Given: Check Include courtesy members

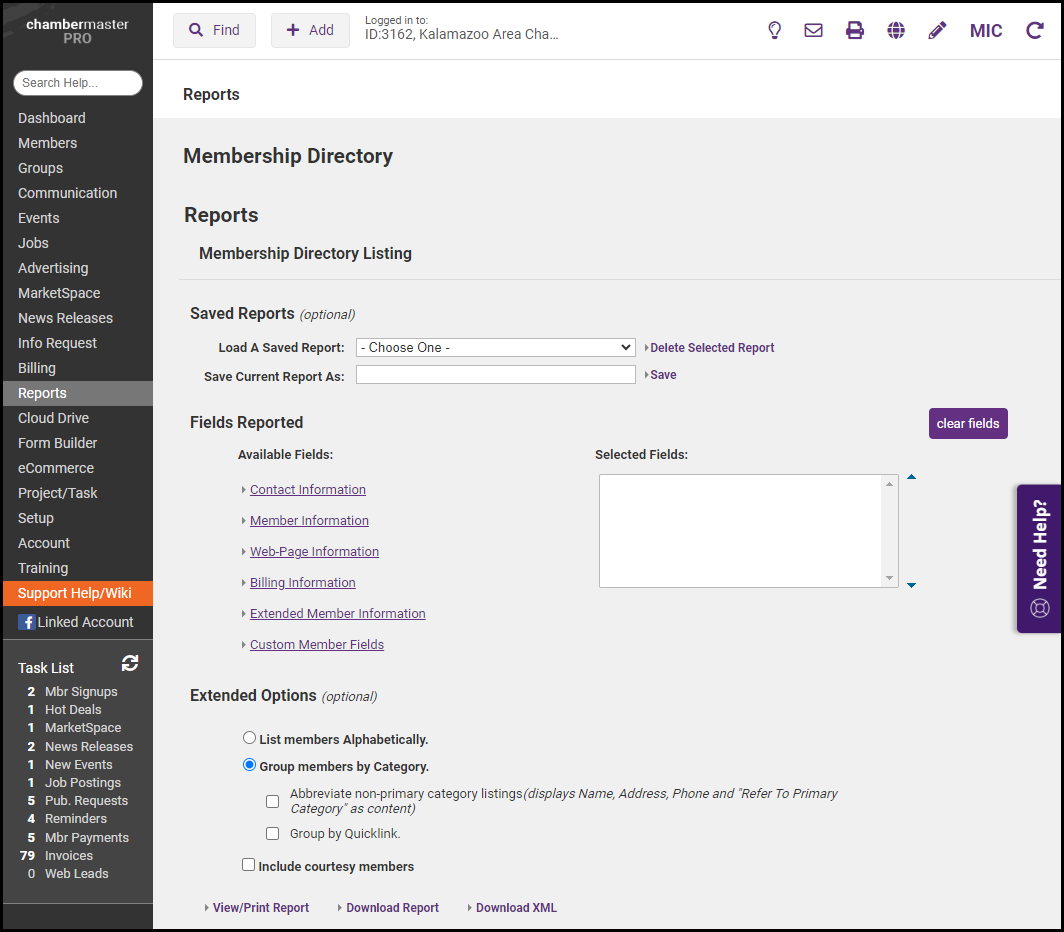Looking at the screenshot, I should click(248, 865).
